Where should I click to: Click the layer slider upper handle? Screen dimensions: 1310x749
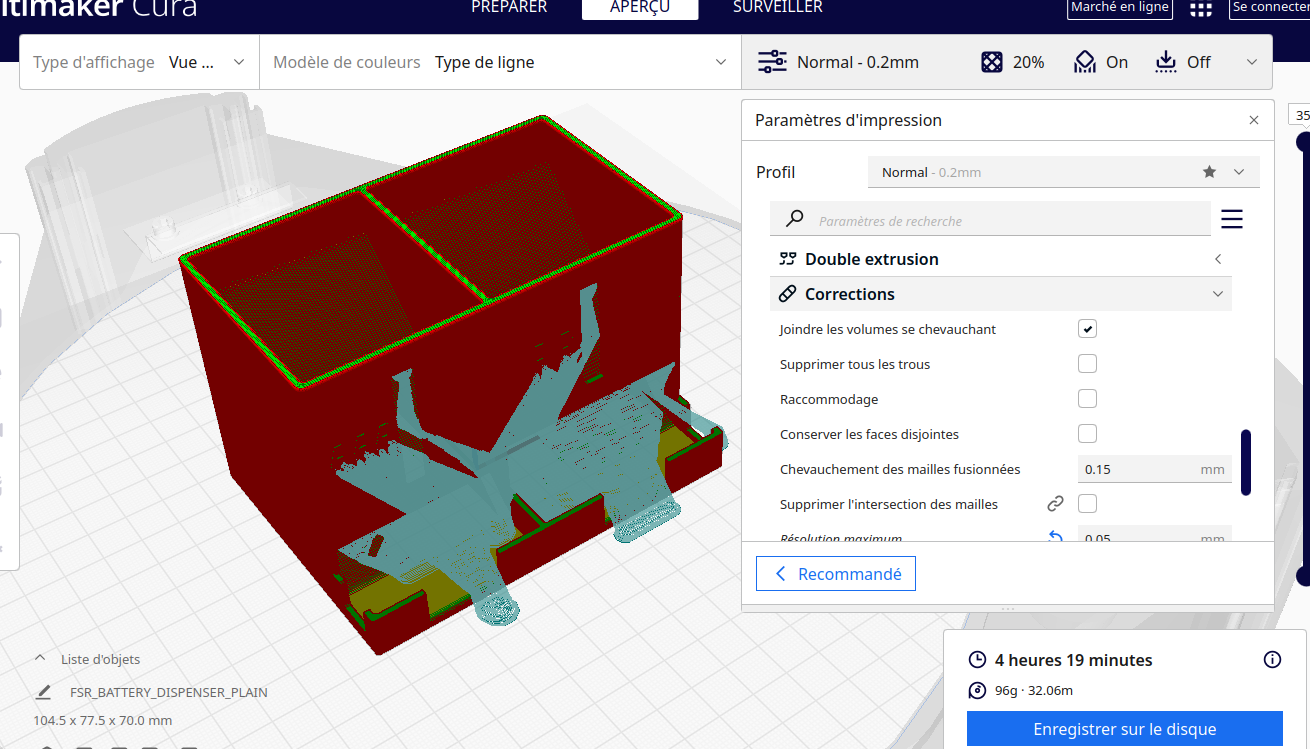(1304, 143)
